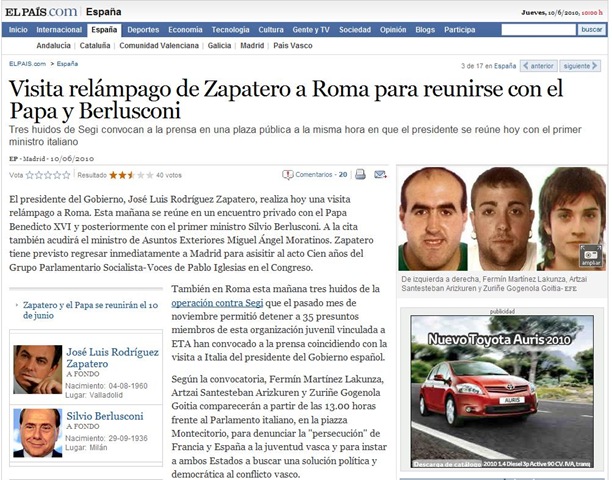Enlarge photo with the ampliar camera icon
The image size is (612, 480).
coord(591,256)
